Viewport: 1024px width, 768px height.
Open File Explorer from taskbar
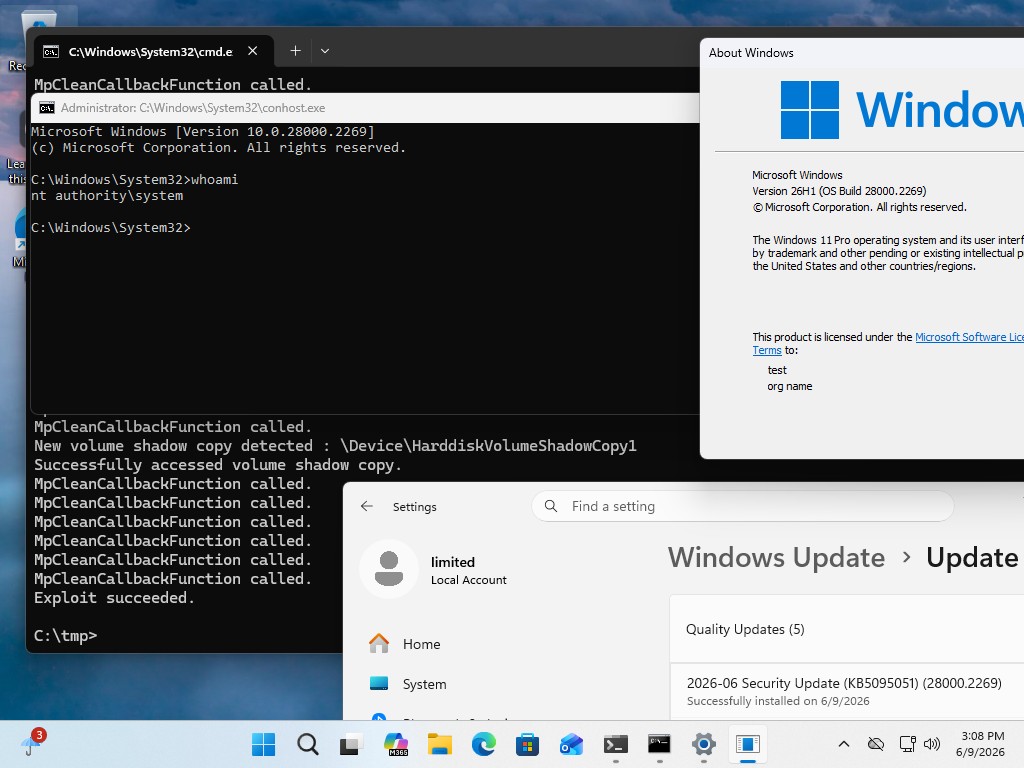439,744
